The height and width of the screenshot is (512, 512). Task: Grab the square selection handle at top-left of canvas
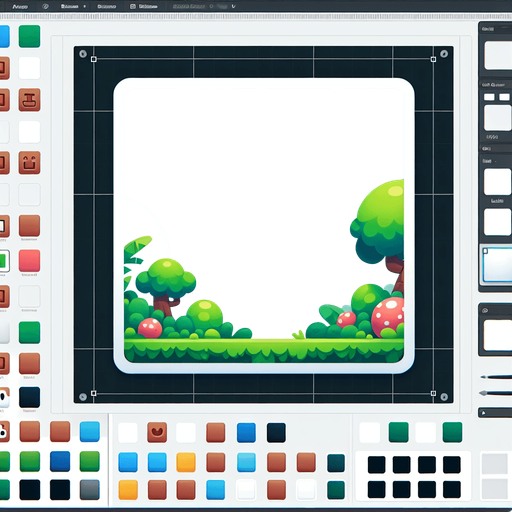[x=94, y=59]
